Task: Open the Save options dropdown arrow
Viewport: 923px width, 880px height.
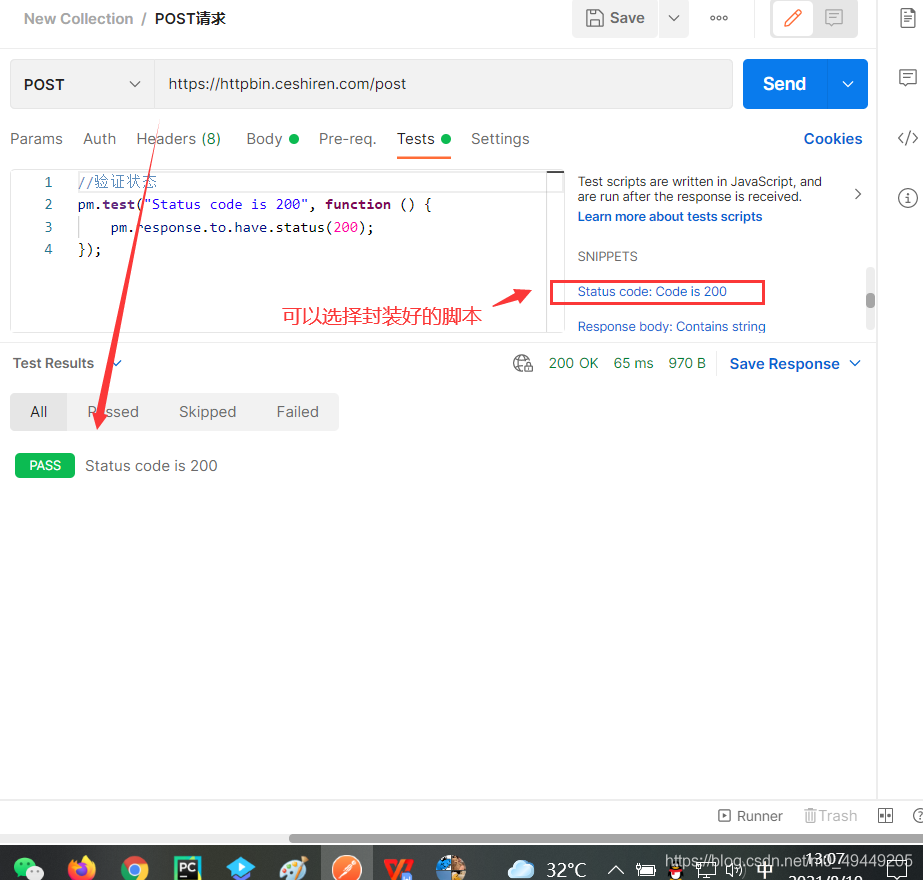Action: pyautogui.click(x=674, y=18)
